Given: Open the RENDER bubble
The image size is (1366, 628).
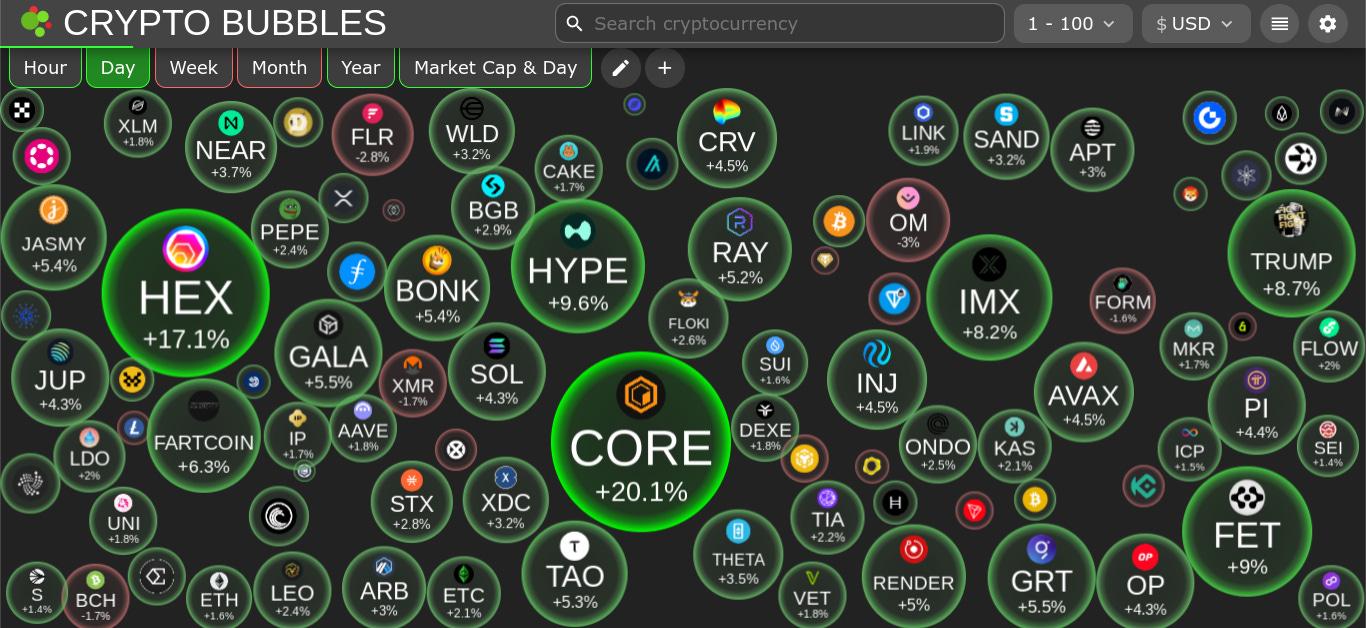Looking at the screenshot, I should 914,576.
